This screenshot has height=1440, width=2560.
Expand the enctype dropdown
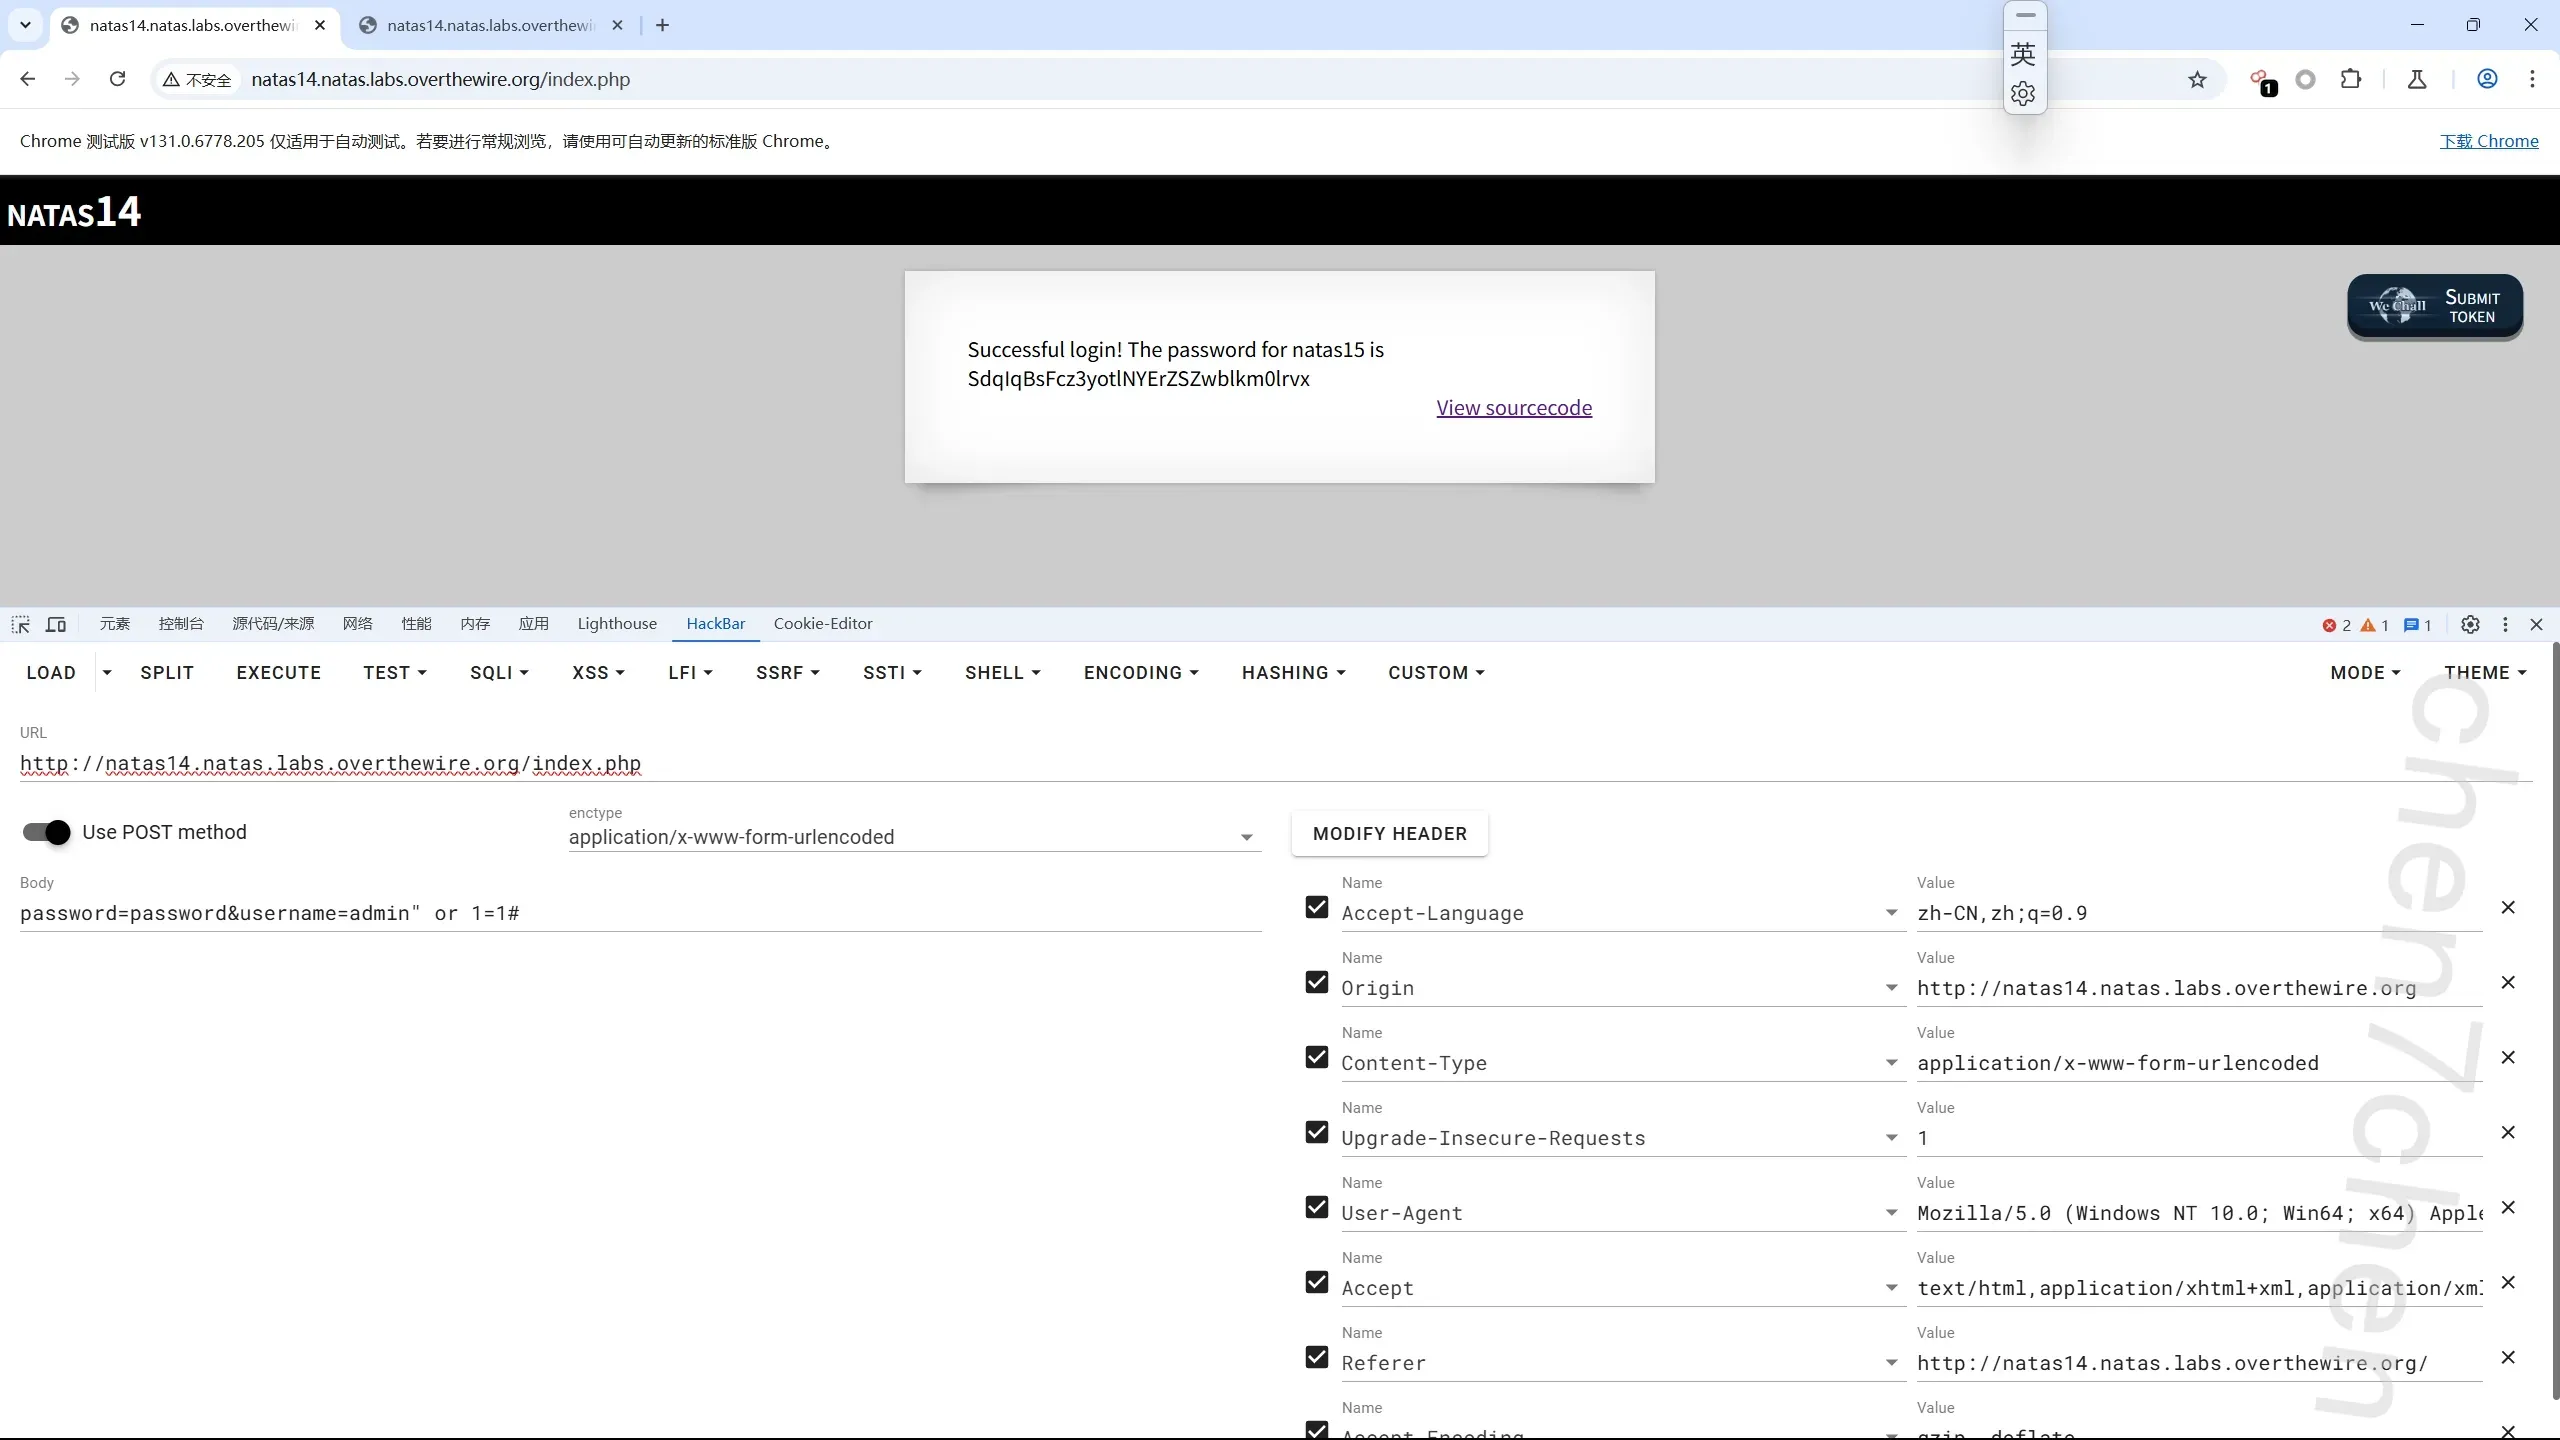1246,837
